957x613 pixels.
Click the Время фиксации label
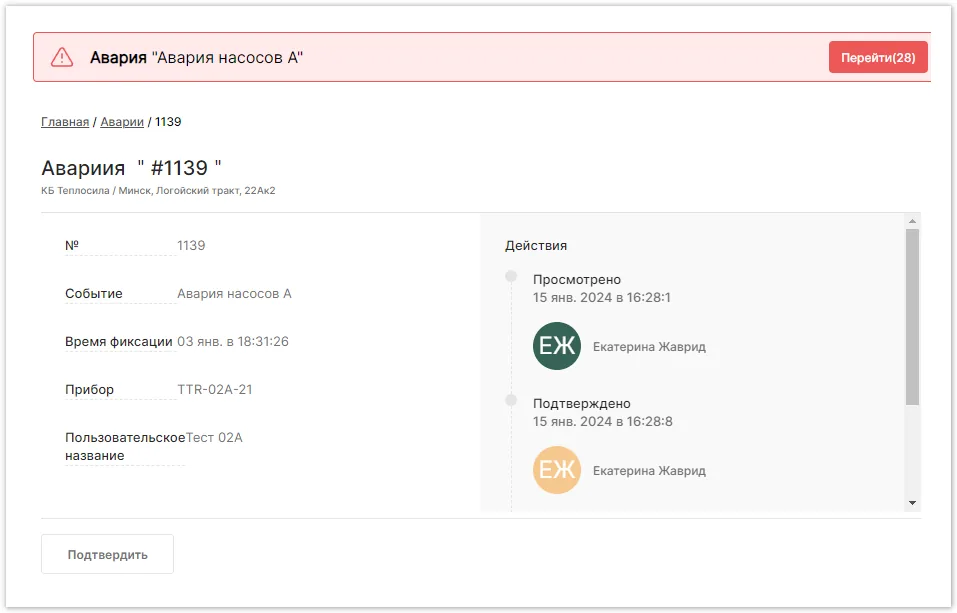click(x=119, y=341)
